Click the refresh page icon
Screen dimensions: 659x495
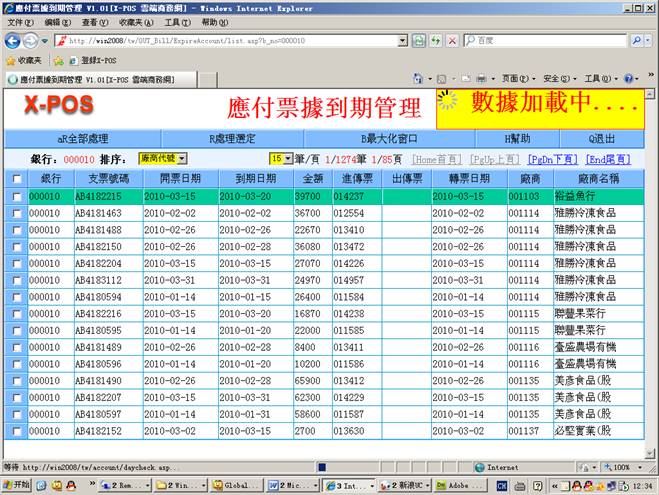tap(433, 40)
